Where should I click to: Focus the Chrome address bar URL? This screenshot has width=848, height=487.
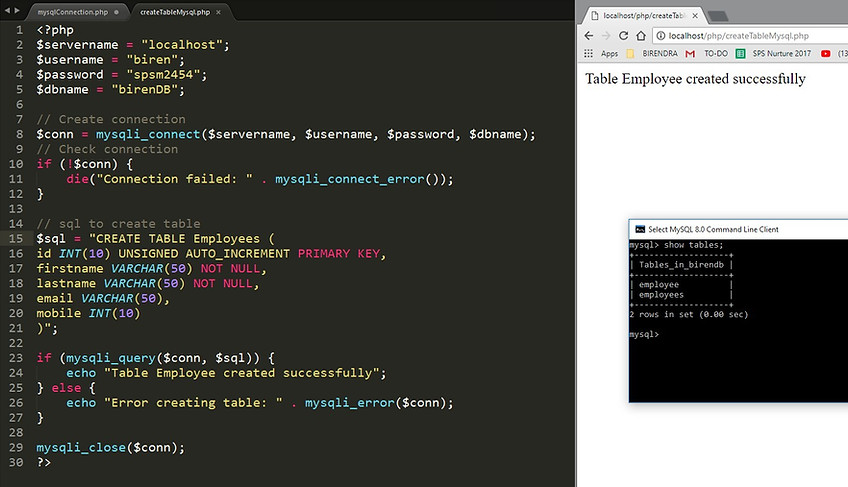pyautogui.click(x=739, y=36)
